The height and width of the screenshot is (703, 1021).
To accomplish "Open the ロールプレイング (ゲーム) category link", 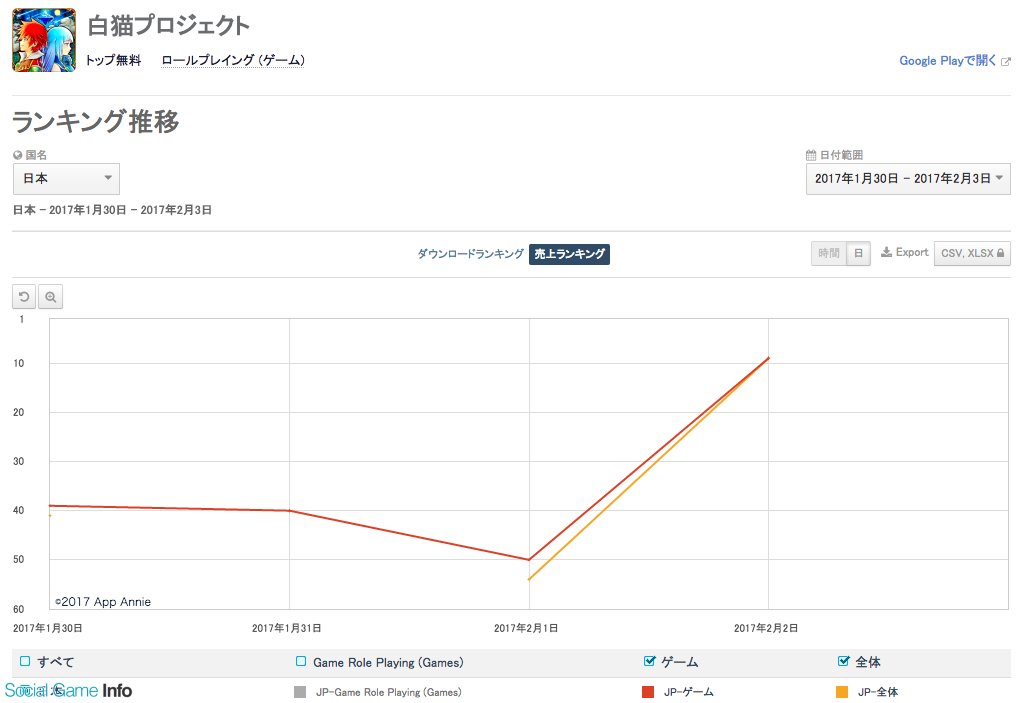I will 233,61.
